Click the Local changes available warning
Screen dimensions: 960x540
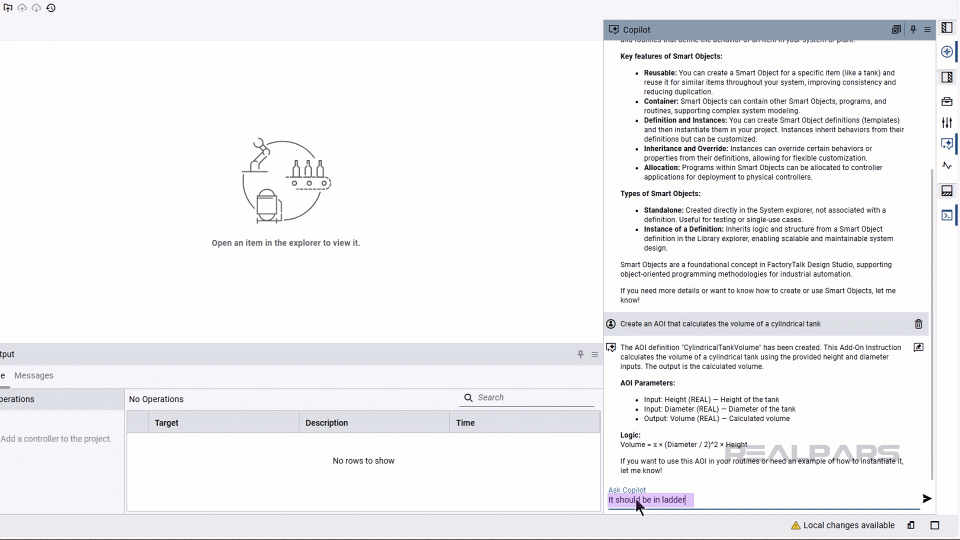(842, 525)
